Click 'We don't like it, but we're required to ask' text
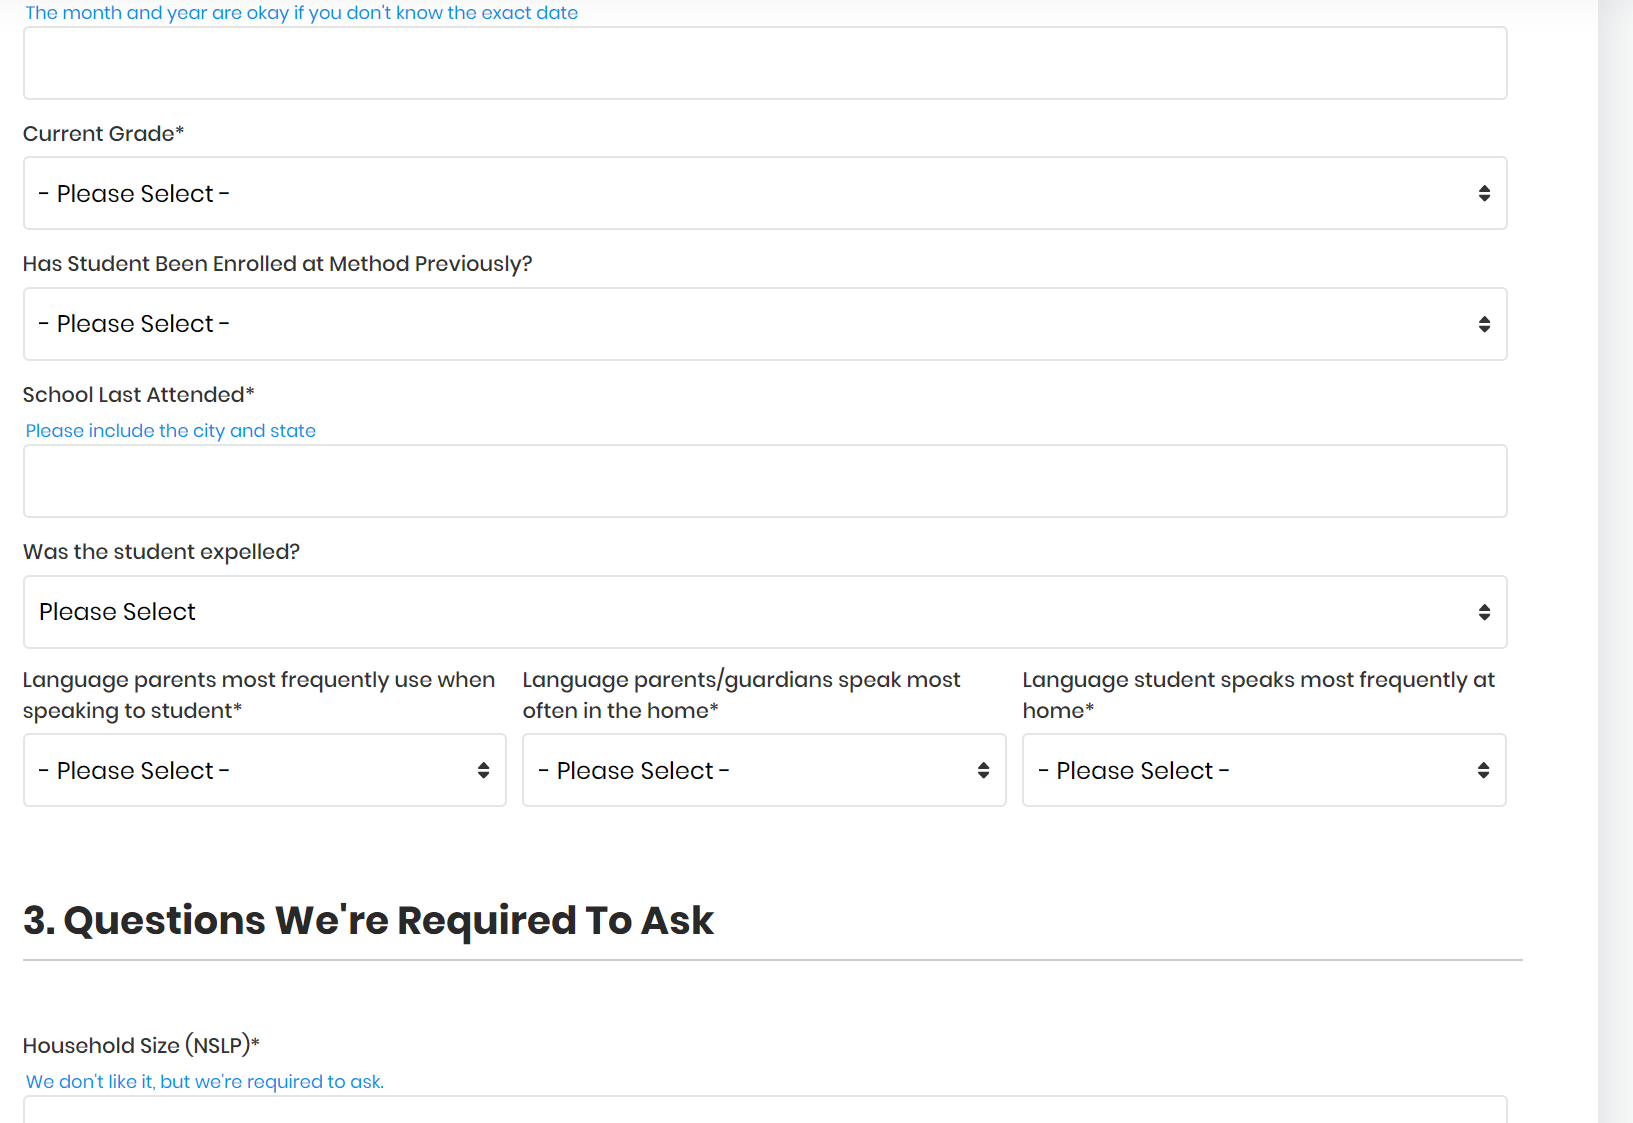The width and height of the screenshot is (1633, 1123). pyautogui.click(x=205, y=1082)
